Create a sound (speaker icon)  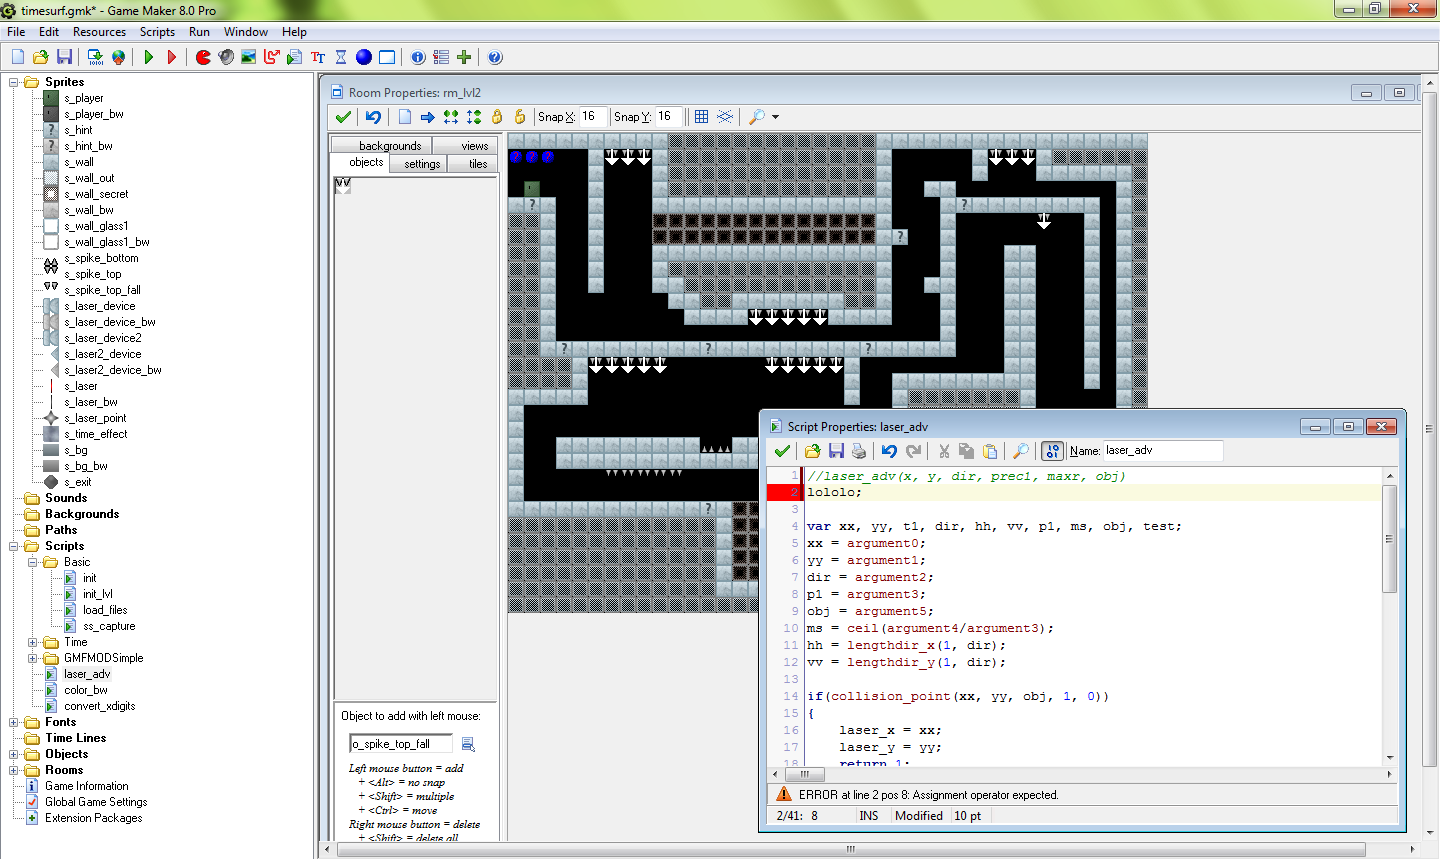pos(226,57)
